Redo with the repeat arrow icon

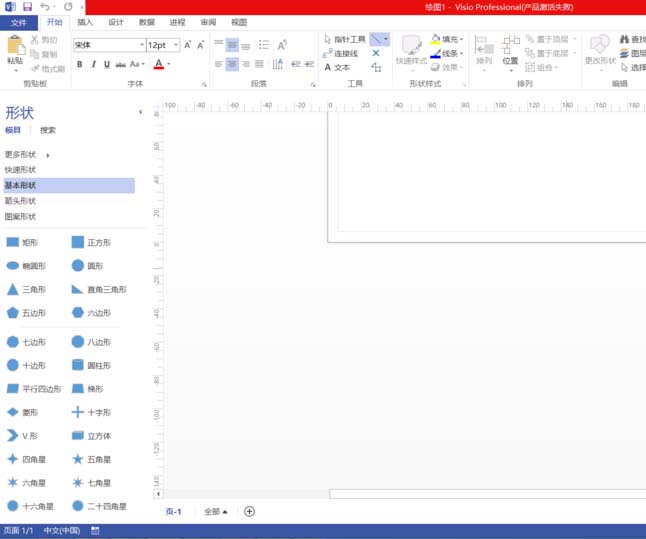click(x=68, y=7)
